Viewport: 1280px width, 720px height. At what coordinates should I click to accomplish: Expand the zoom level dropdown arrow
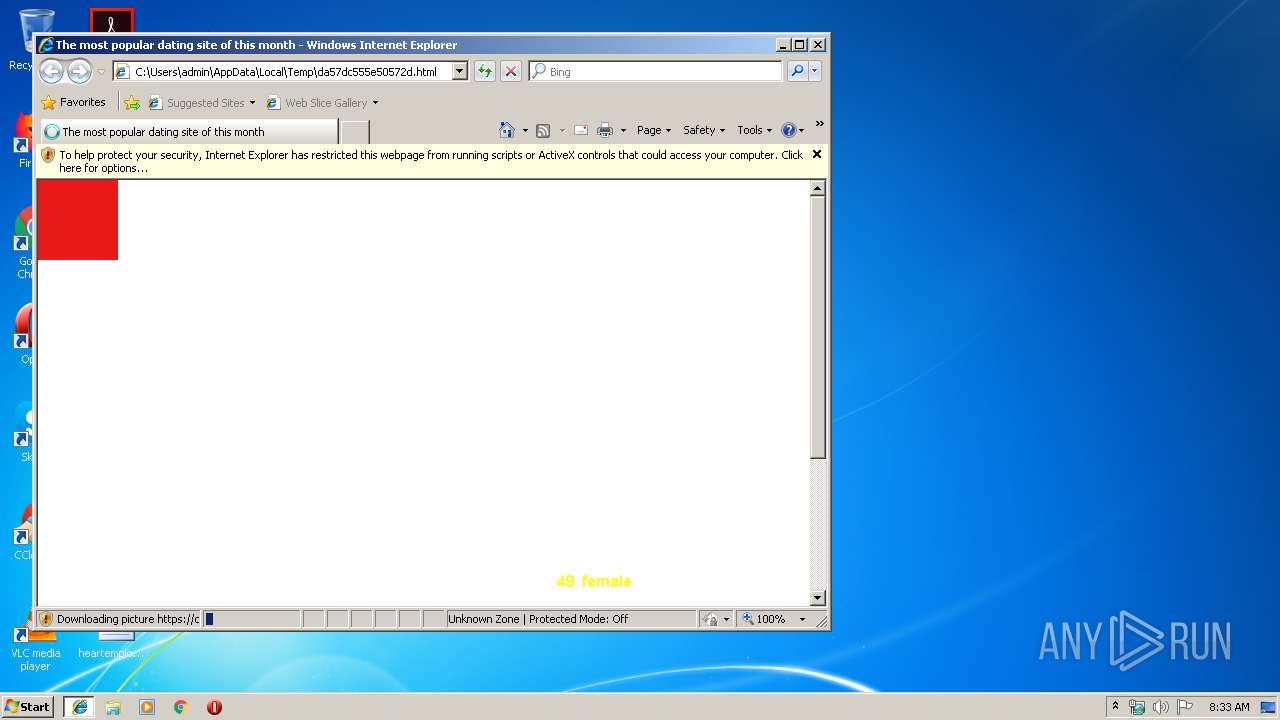click(x=802, y=619)
